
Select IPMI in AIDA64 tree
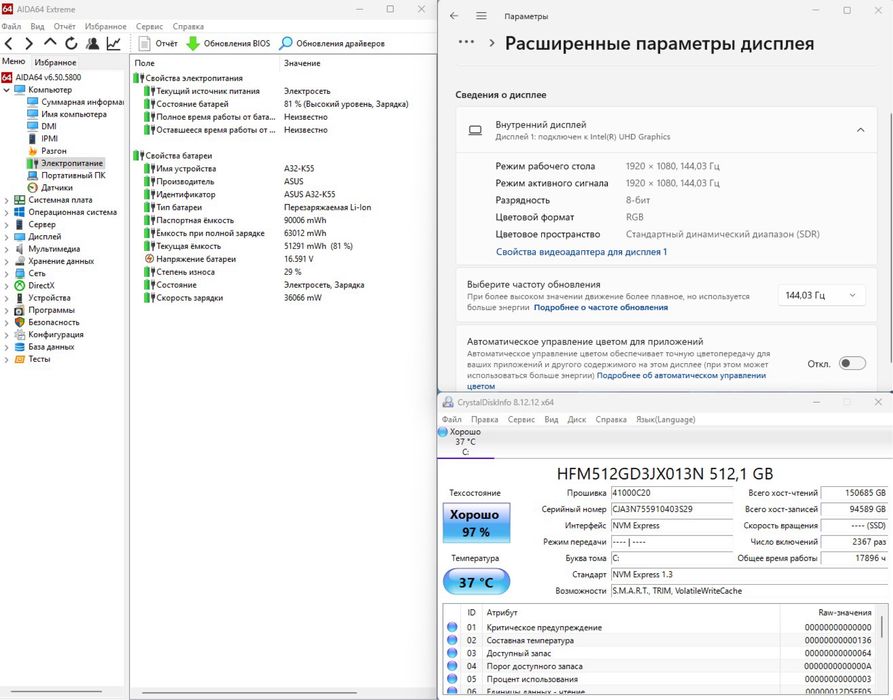coord(43,138)
